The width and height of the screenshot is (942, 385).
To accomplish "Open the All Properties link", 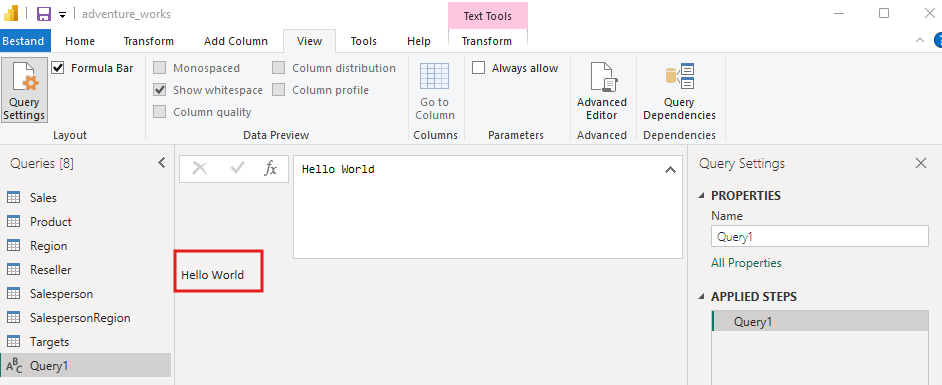I will 746,263.
